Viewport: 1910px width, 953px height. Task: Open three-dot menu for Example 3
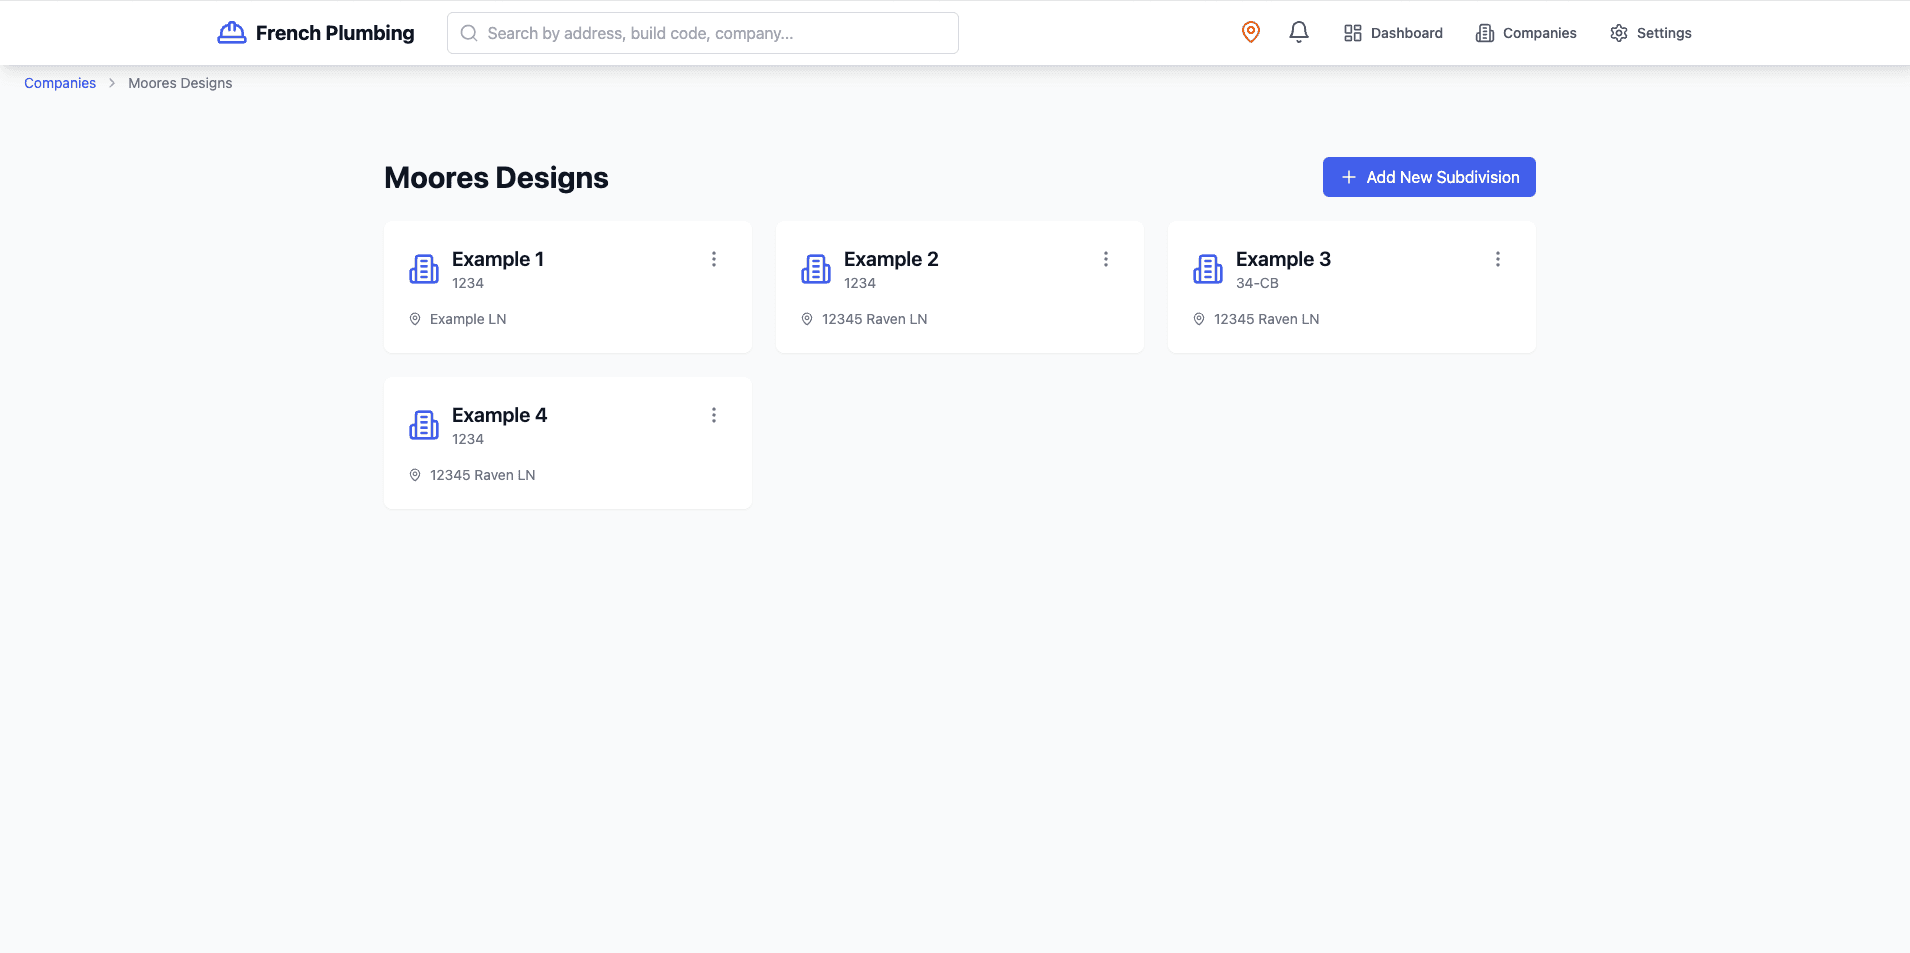1498,259
